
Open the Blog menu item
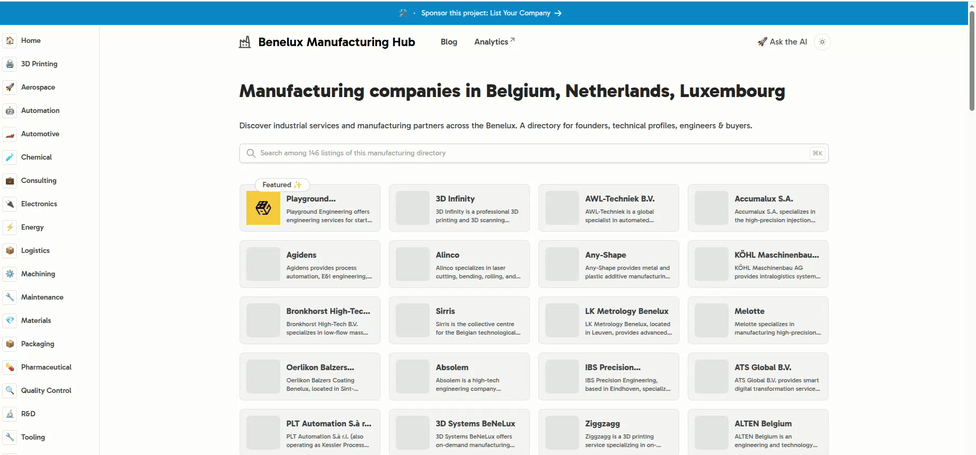point(449,42)
